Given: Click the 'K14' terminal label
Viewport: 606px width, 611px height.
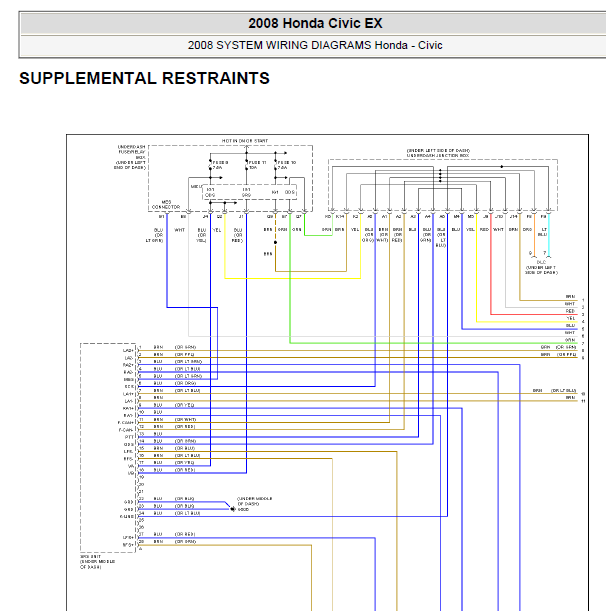Looking at the screenshot, I should pyautogui.click(x=340, y=216).
